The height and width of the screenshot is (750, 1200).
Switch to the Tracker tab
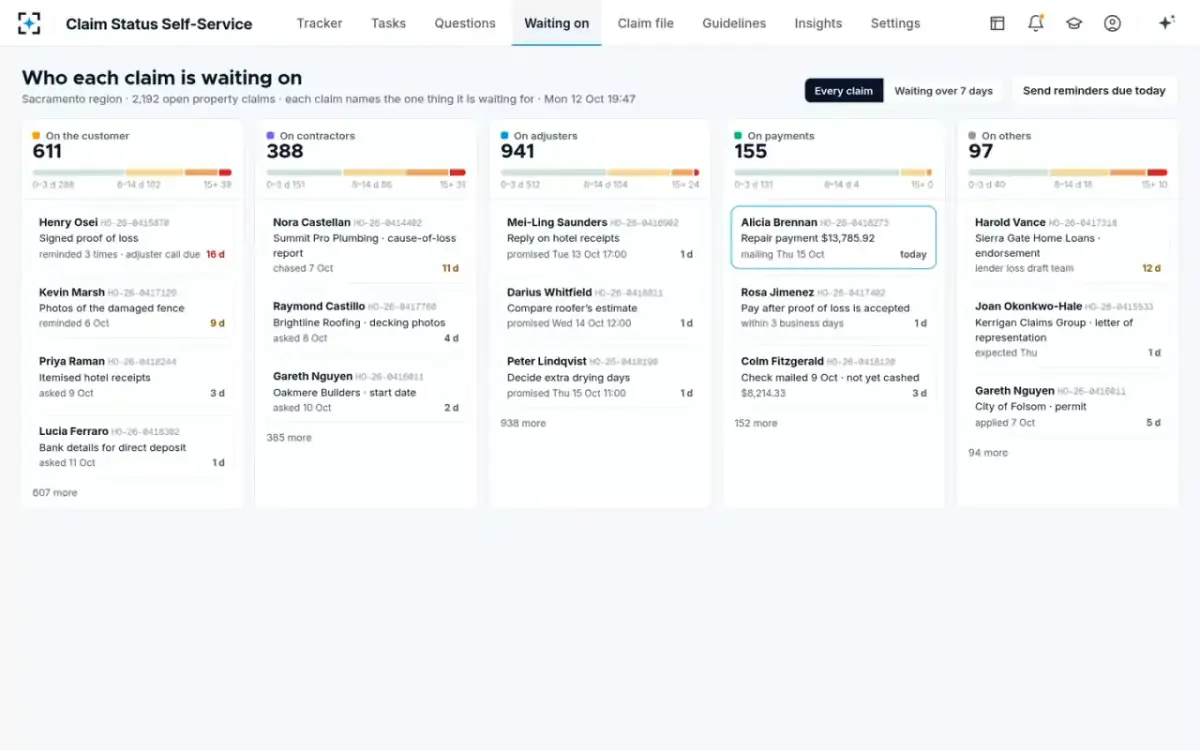click(319, 23)
